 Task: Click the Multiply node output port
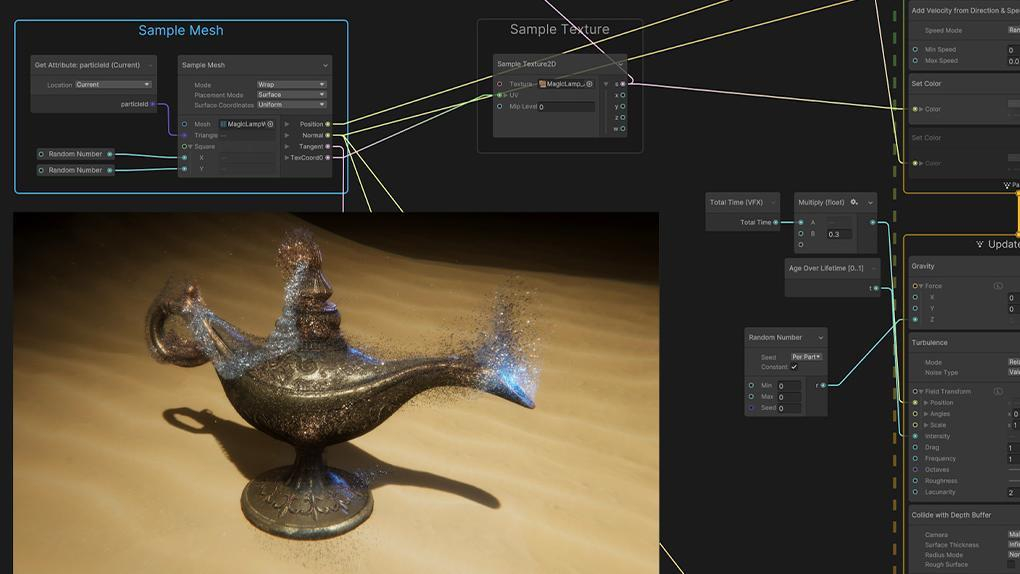[872, 223]
